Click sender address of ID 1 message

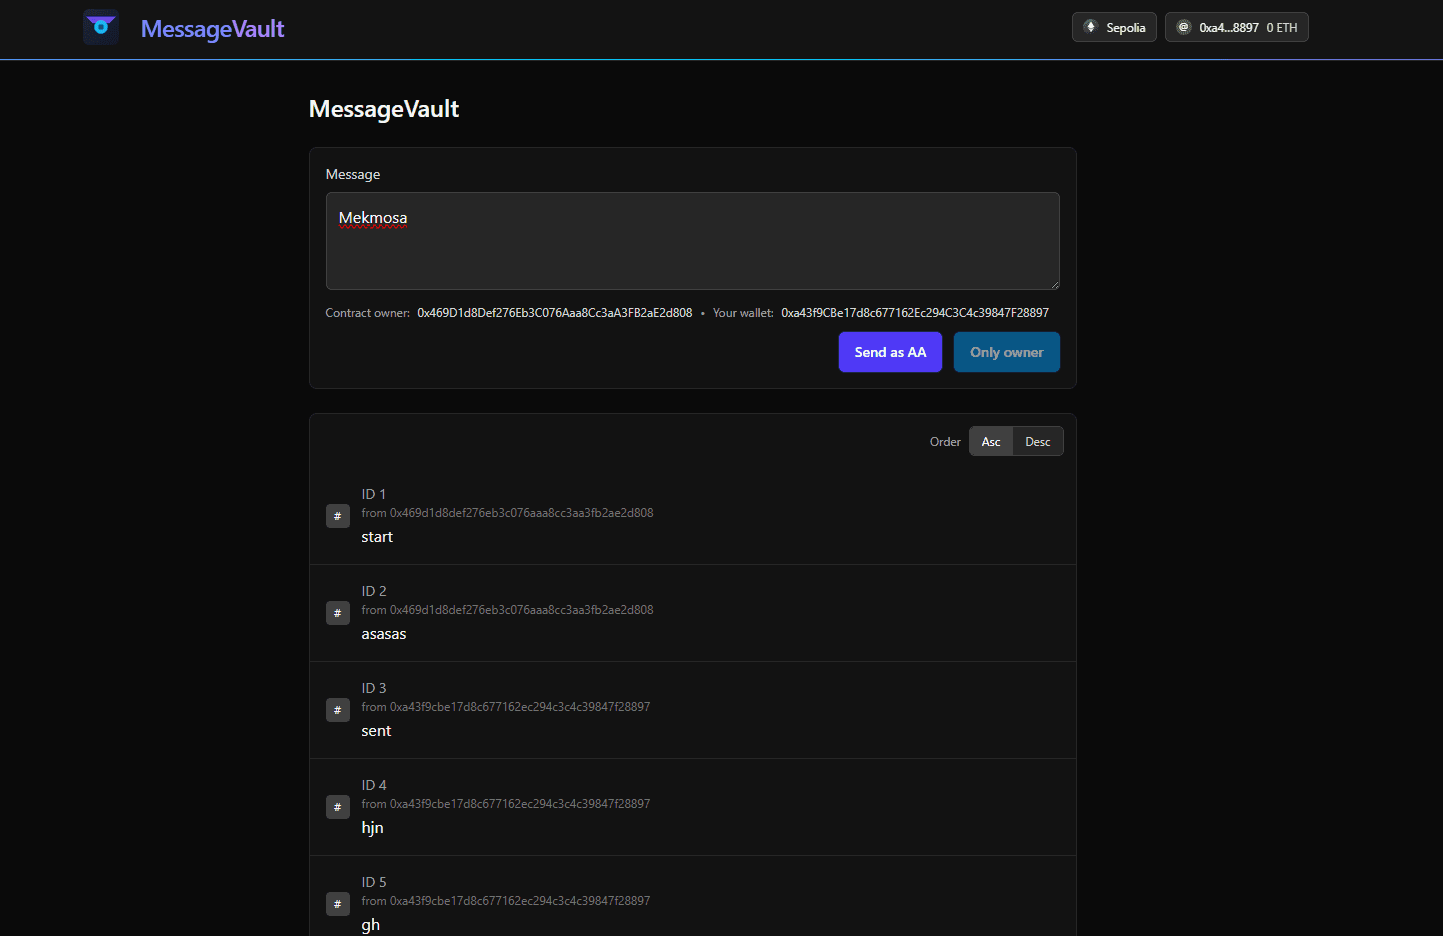(x=521, y=513)
